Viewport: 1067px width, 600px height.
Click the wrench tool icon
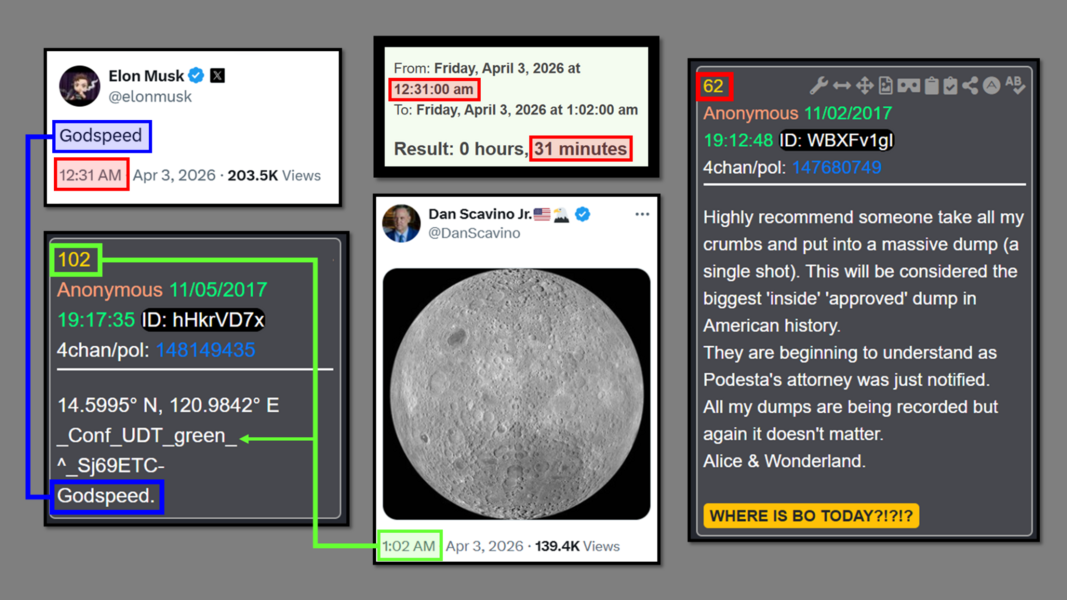point(818,86)
